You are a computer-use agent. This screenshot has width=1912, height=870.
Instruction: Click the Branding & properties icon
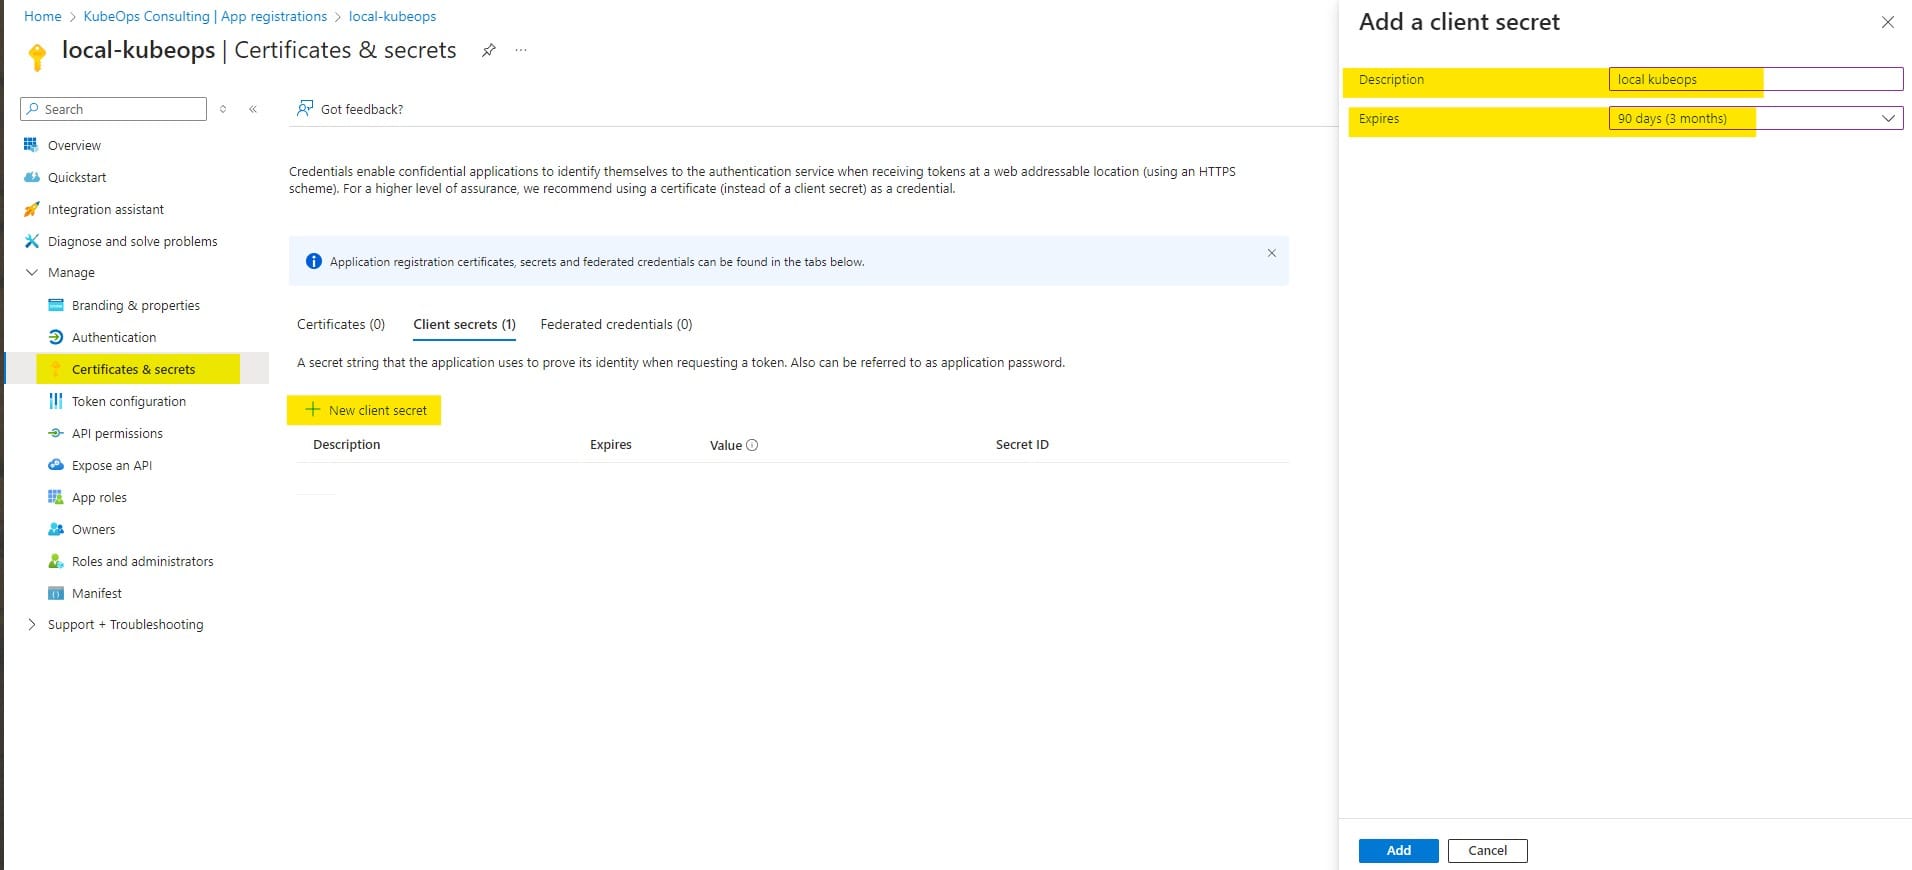tap(56, 305)
